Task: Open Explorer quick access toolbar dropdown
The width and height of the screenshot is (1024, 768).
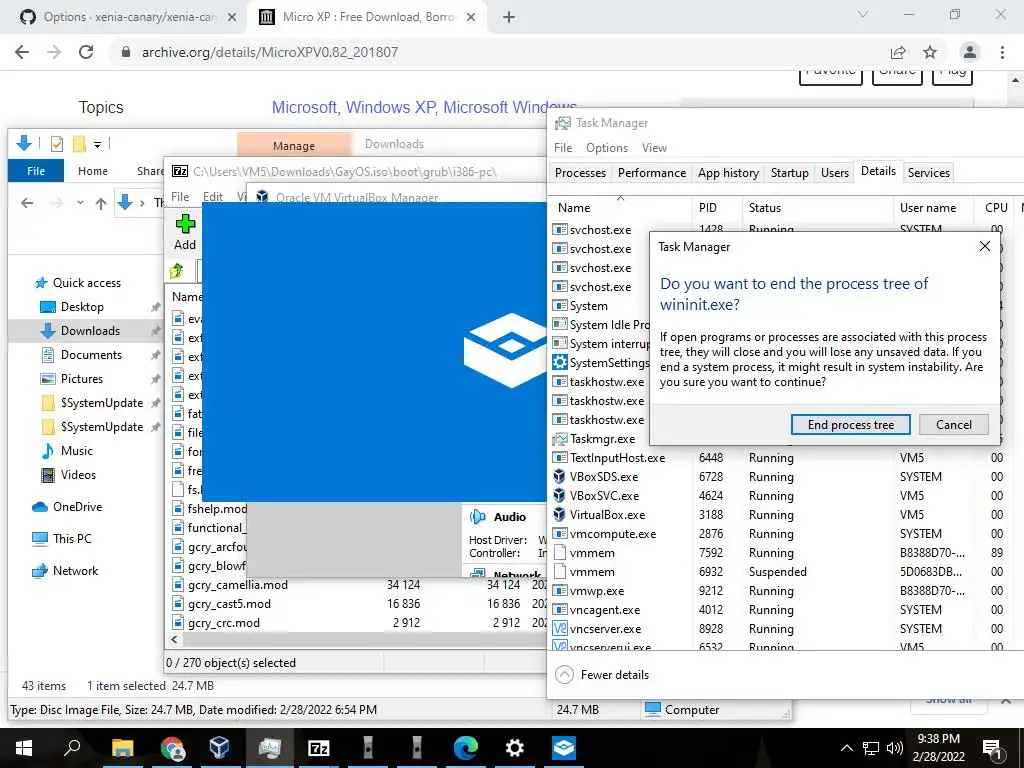Action: click(97, 144)
